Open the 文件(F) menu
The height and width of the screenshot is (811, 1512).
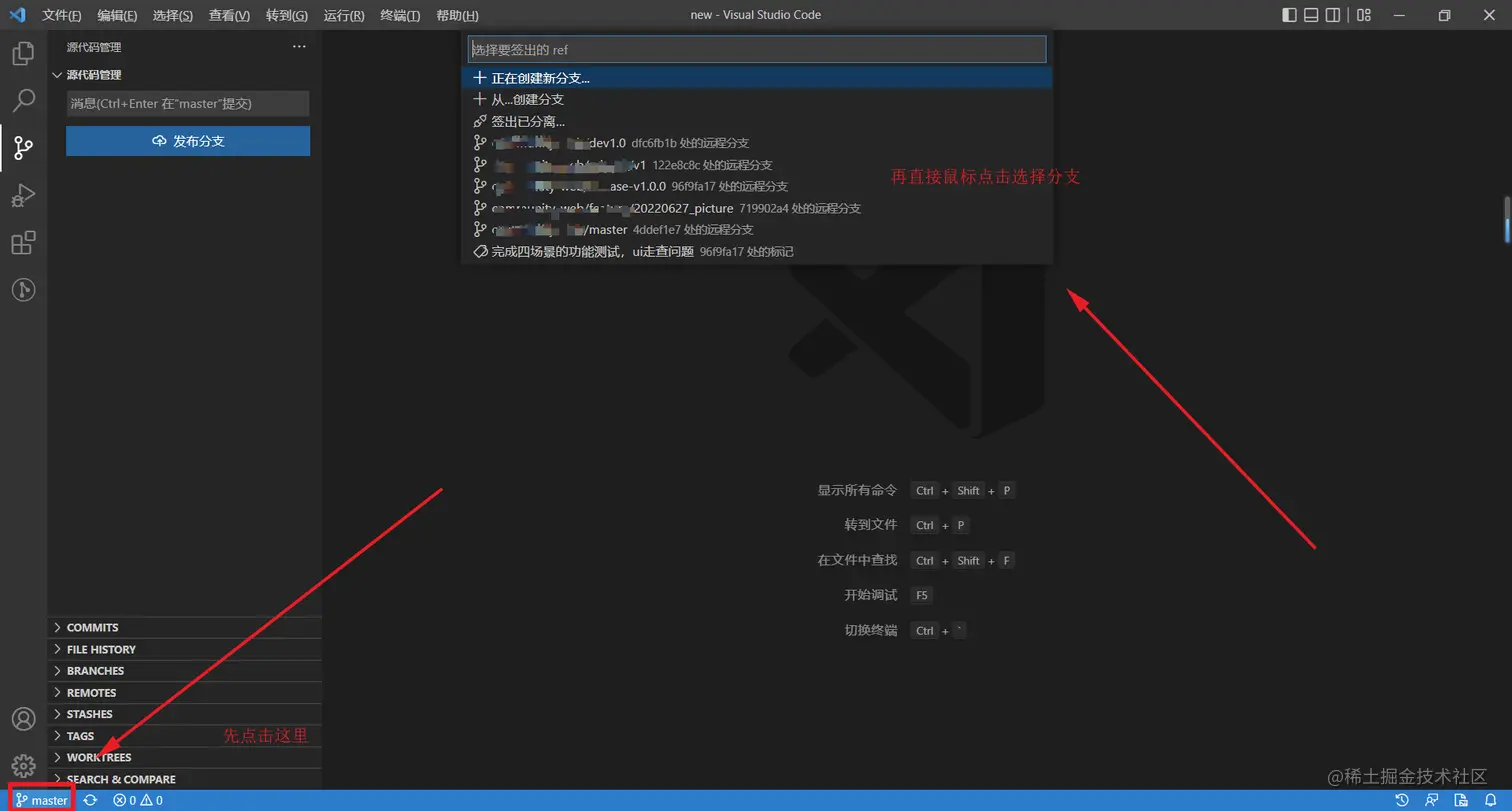pyautogui.click(x=62, y=15)
